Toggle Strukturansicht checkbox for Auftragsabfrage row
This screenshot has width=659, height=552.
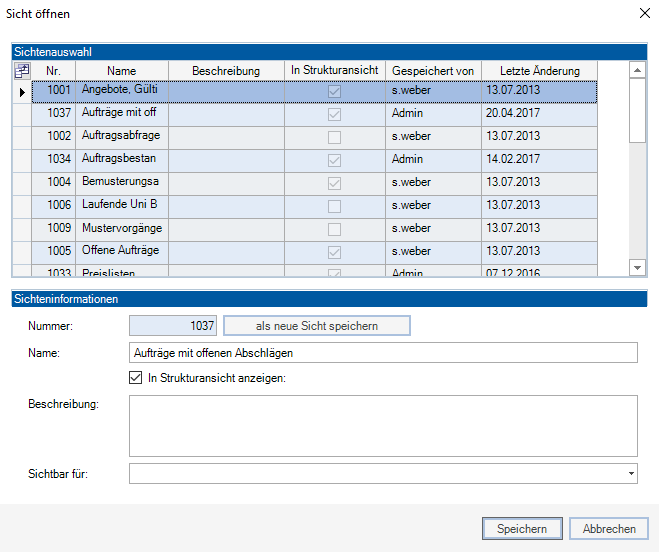tap(334, 136)
